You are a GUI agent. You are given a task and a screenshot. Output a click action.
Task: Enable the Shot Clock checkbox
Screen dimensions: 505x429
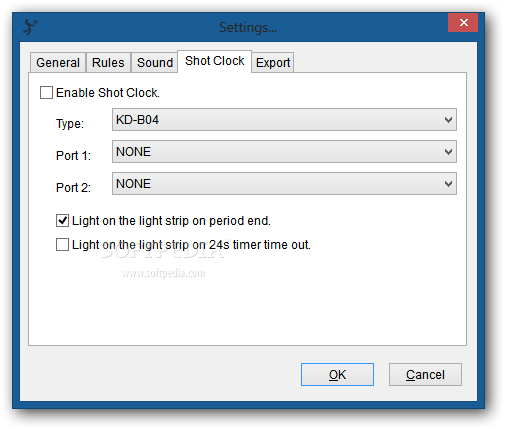point(46,93)
